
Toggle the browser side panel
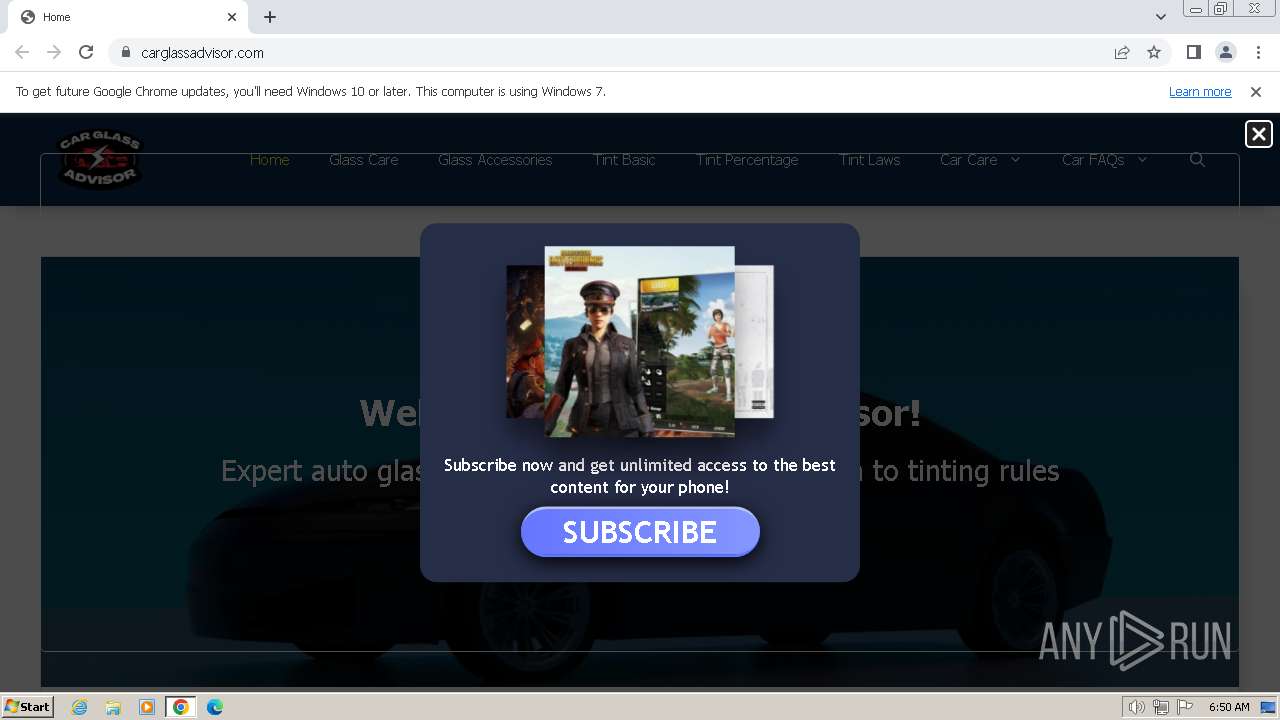coord(1193,52)
